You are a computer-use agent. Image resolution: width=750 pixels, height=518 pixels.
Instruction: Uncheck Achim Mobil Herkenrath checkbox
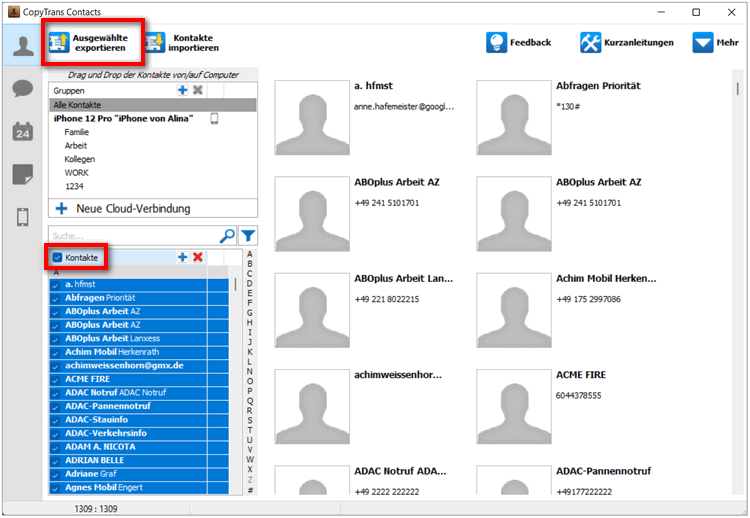55,352
